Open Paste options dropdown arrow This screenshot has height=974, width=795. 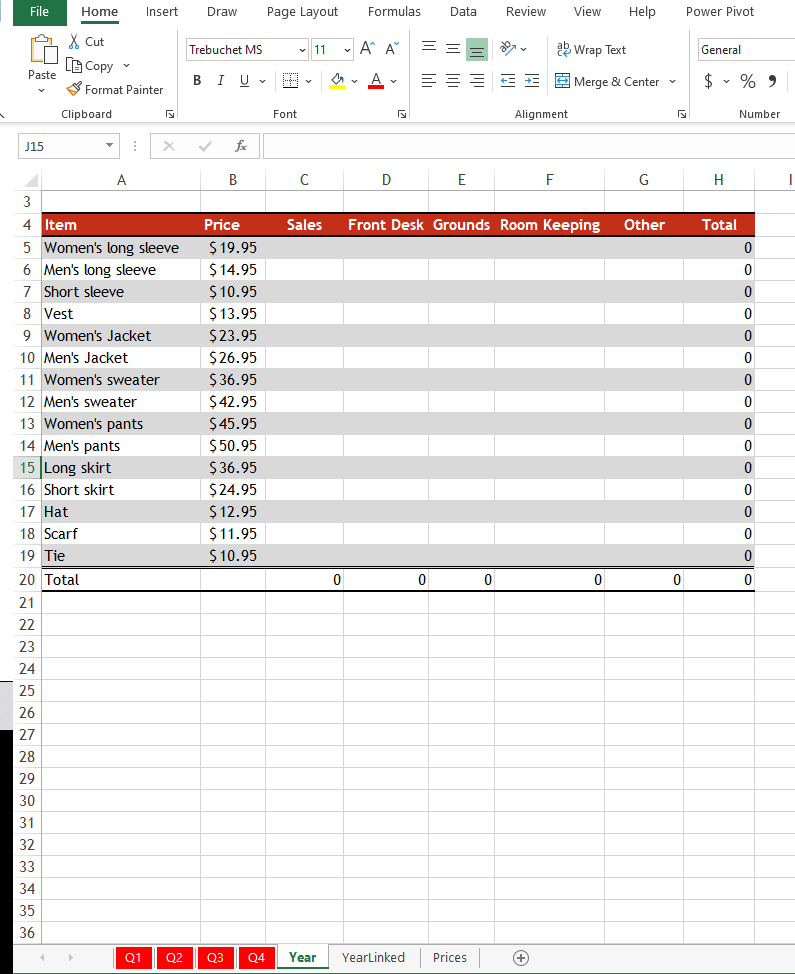(x=42, y=91)
